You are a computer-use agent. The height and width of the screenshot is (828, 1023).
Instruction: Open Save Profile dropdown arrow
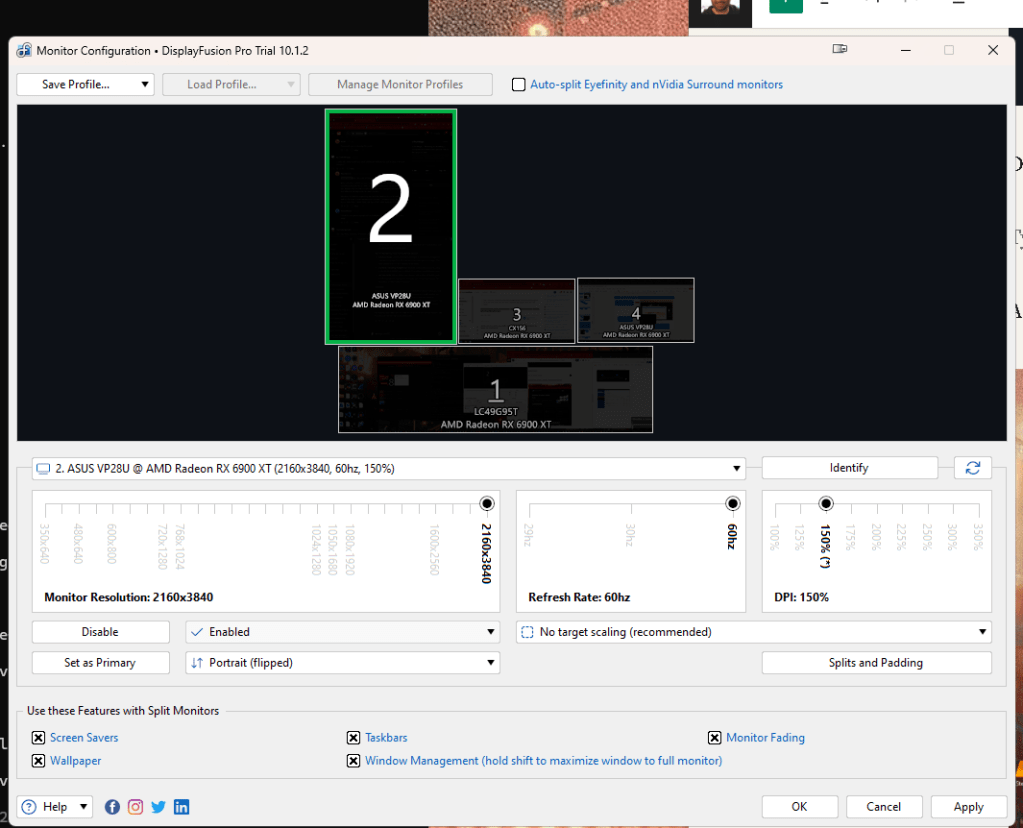[145, 84]
